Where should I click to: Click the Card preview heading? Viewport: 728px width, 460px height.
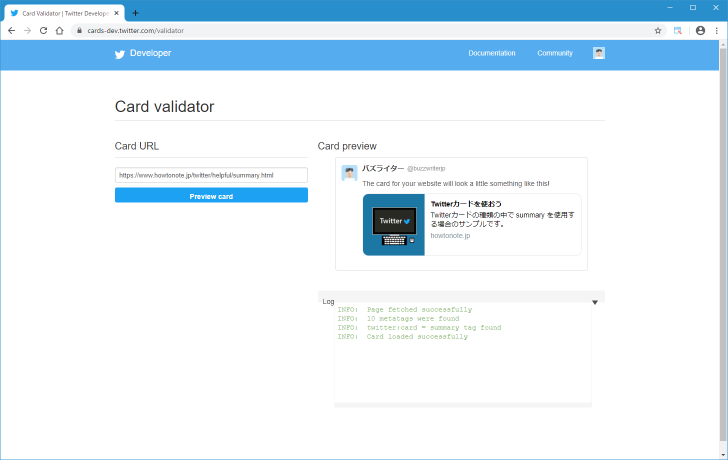pos(347,146)
